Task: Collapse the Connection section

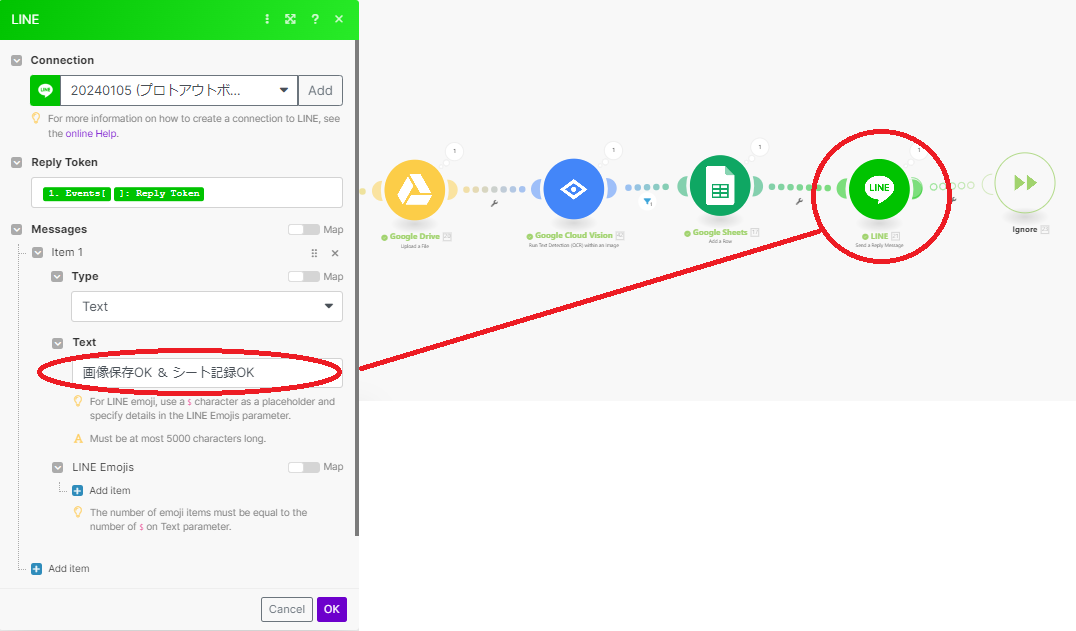Action: coord(16,60)
